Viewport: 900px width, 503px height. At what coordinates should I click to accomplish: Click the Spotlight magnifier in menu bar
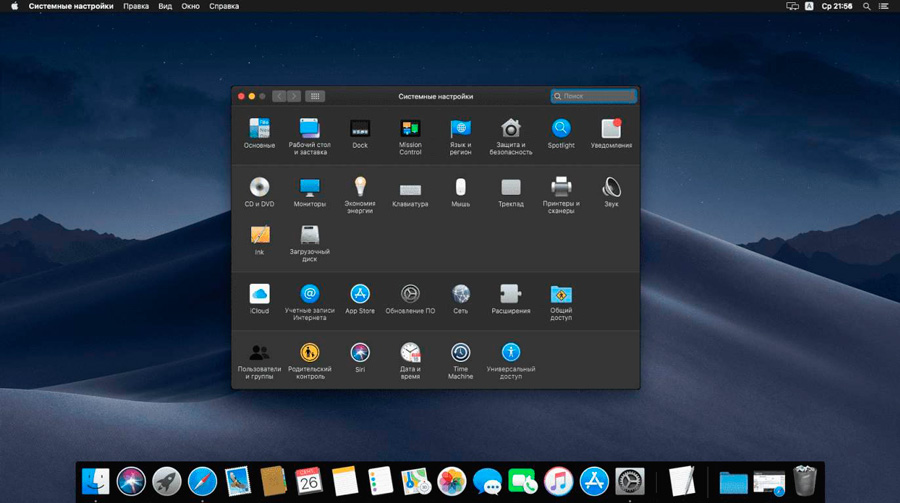(867, 6)
